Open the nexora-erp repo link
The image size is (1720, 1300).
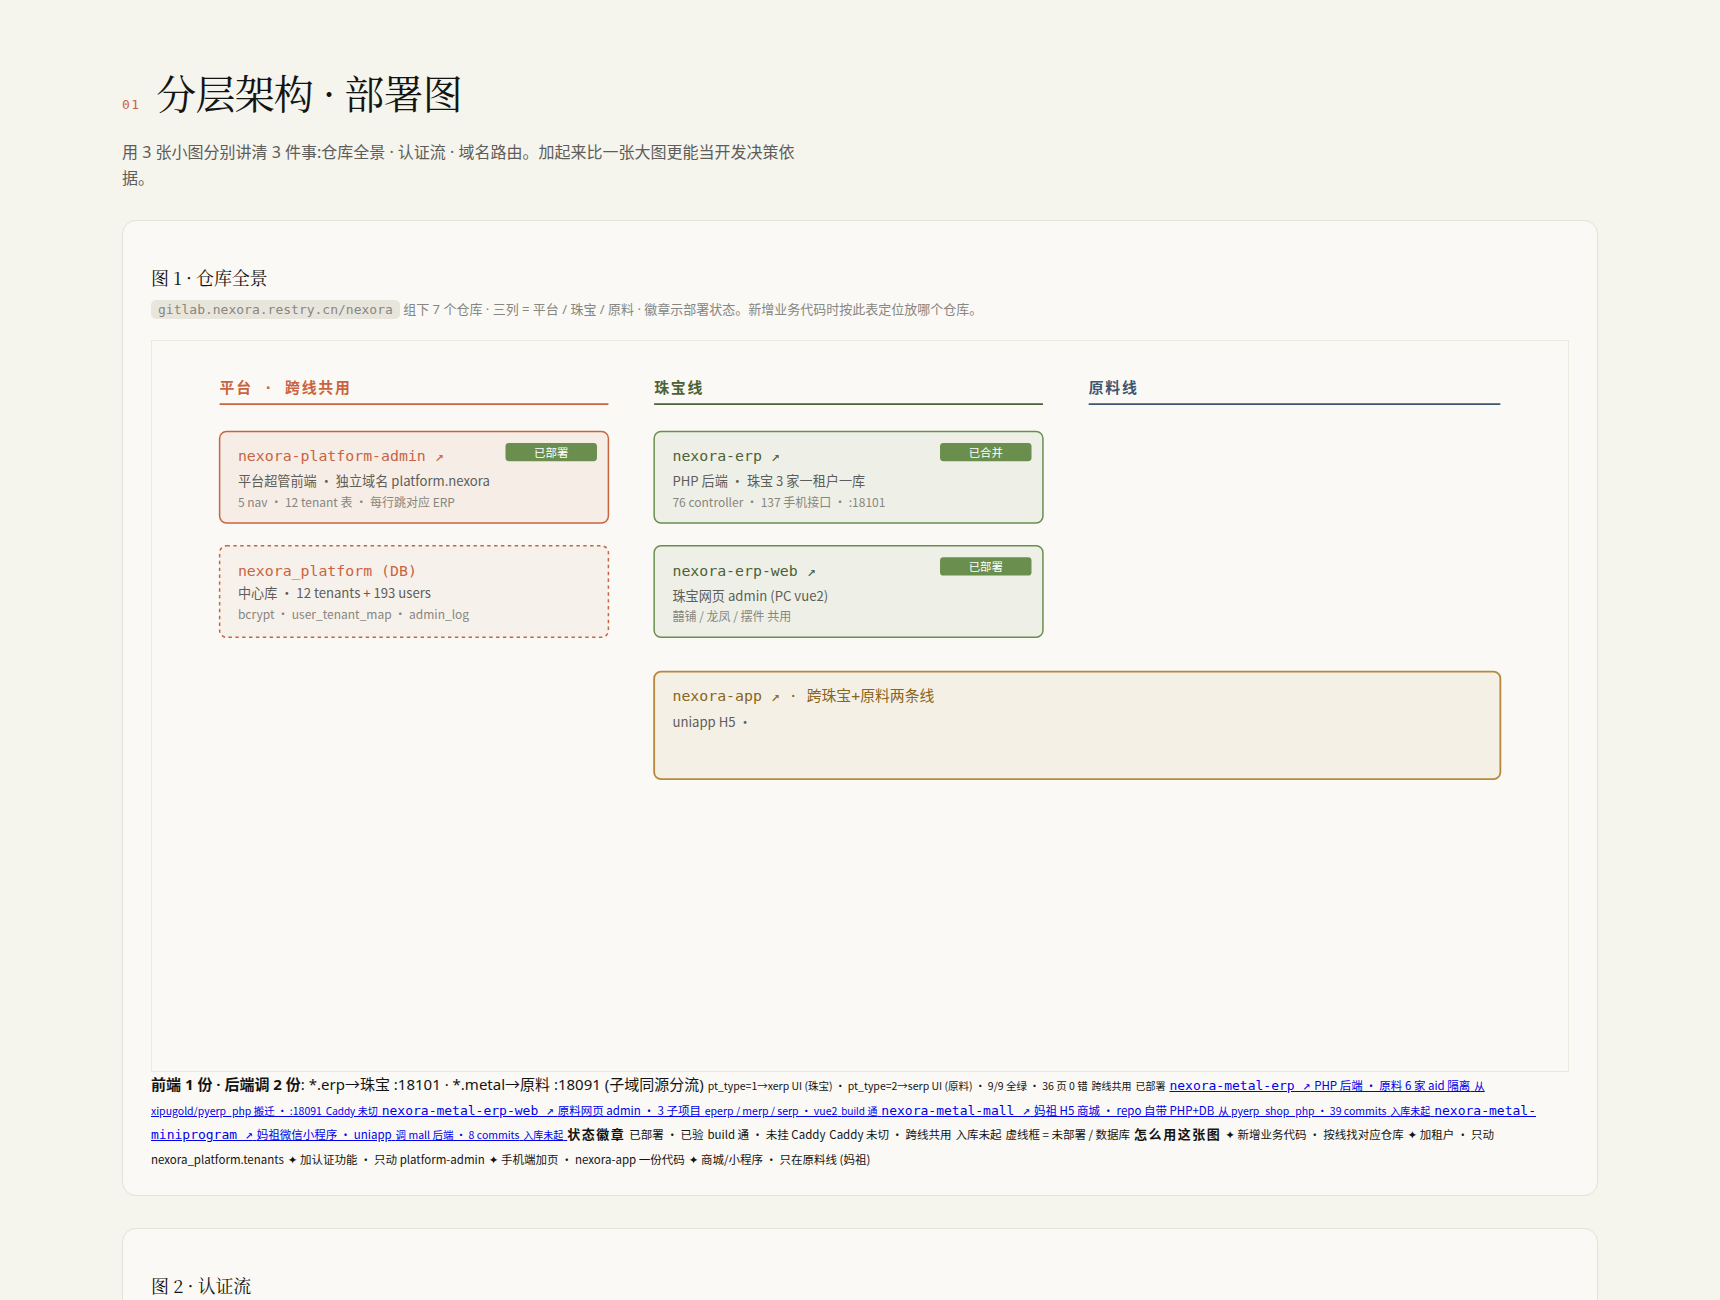[x=726, y=456]
